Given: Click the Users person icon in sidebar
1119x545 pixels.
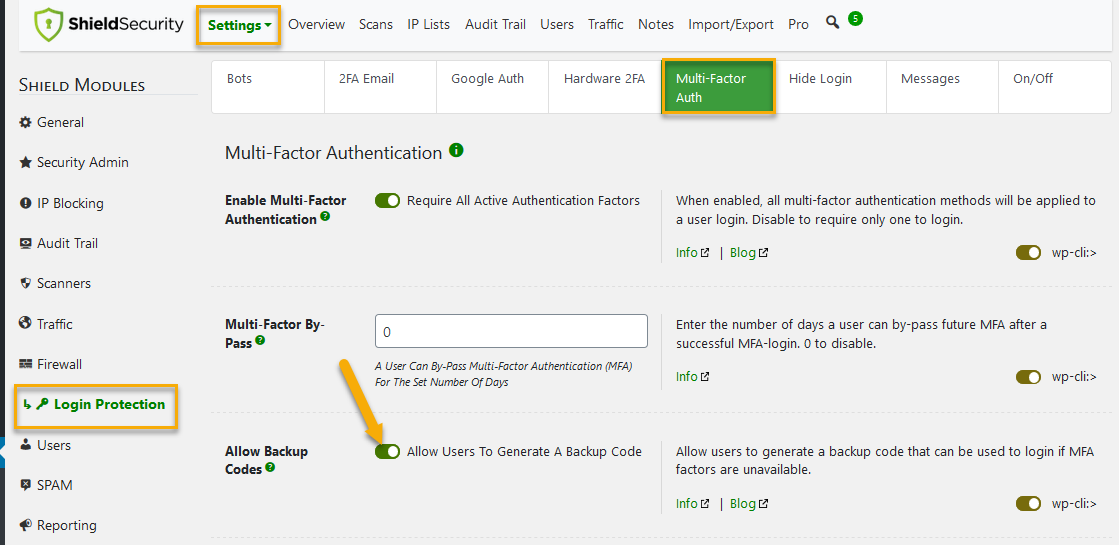Looking at the screenshot, I should point(26,444).
